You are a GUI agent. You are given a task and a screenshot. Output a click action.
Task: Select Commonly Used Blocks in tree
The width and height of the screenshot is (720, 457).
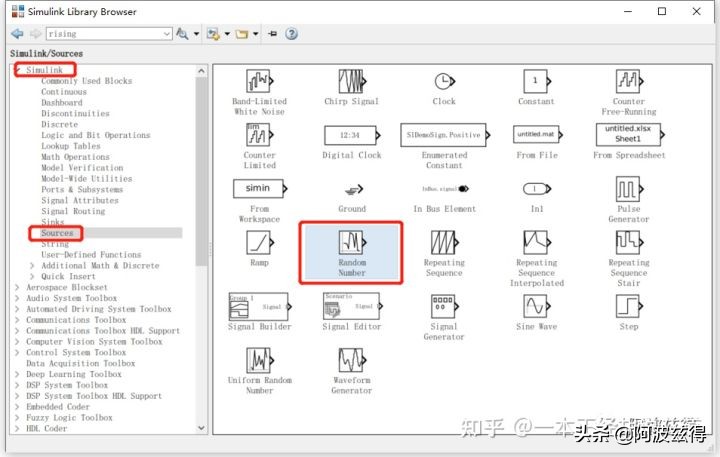pos(86,81)
